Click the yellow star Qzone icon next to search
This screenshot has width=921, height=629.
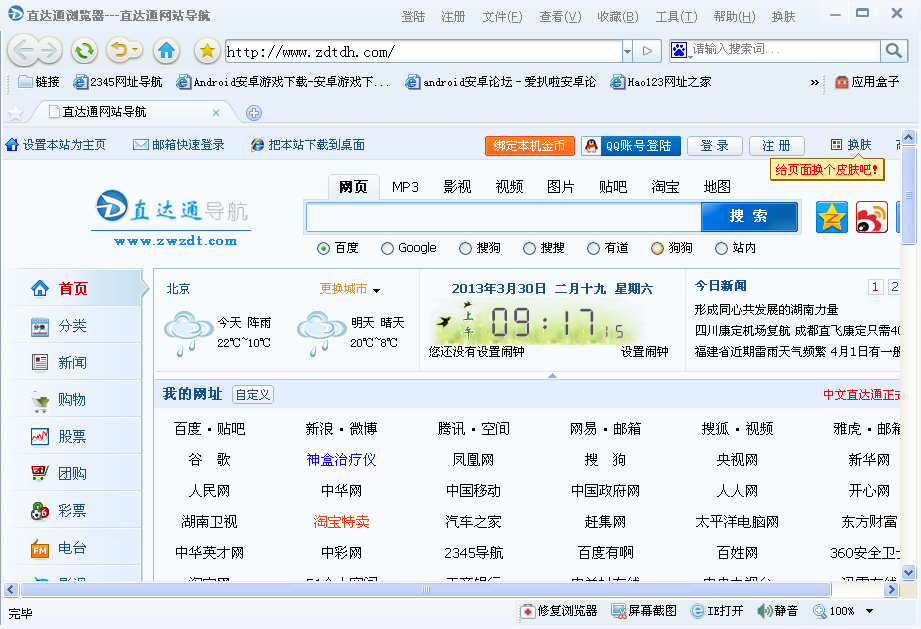832,217
